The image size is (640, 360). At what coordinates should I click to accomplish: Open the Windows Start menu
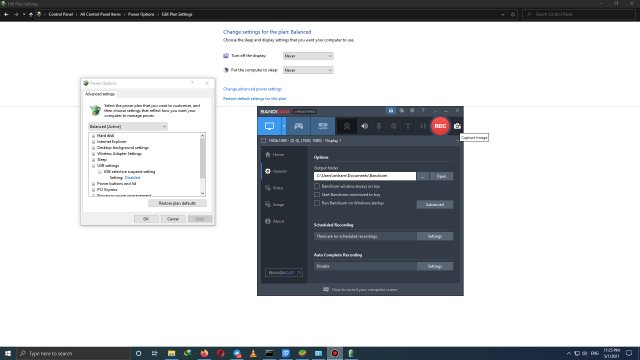click(7, 353)
